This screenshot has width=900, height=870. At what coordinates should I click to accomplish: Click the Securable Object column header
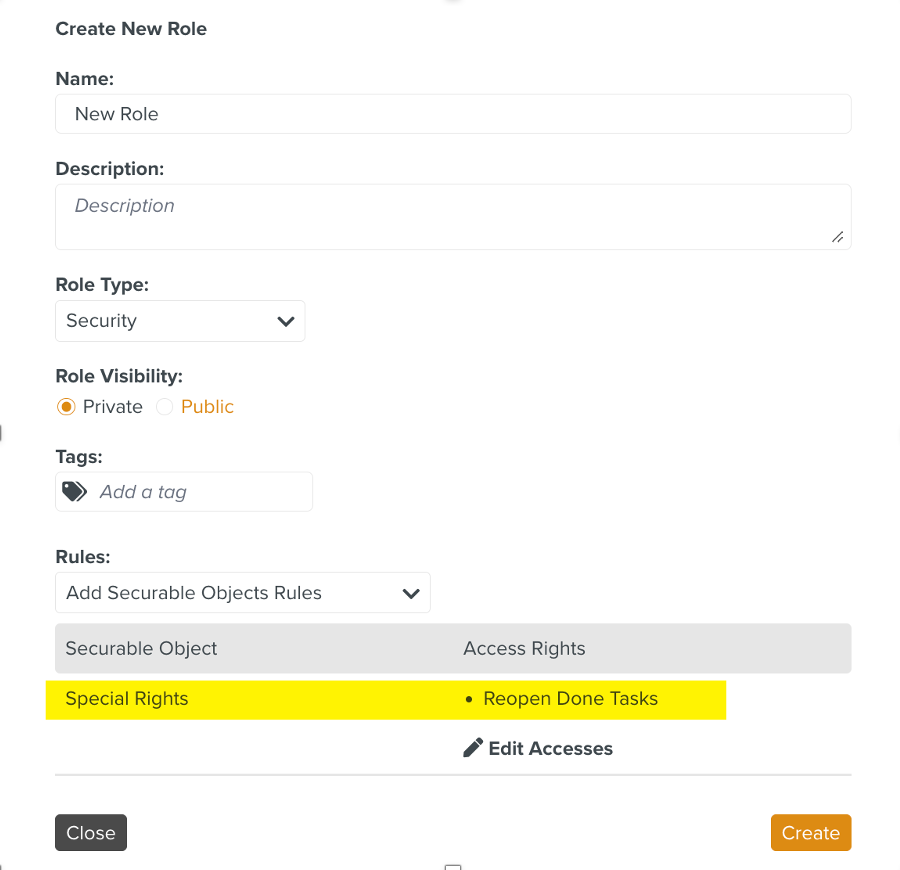click(x=141, y=648)
